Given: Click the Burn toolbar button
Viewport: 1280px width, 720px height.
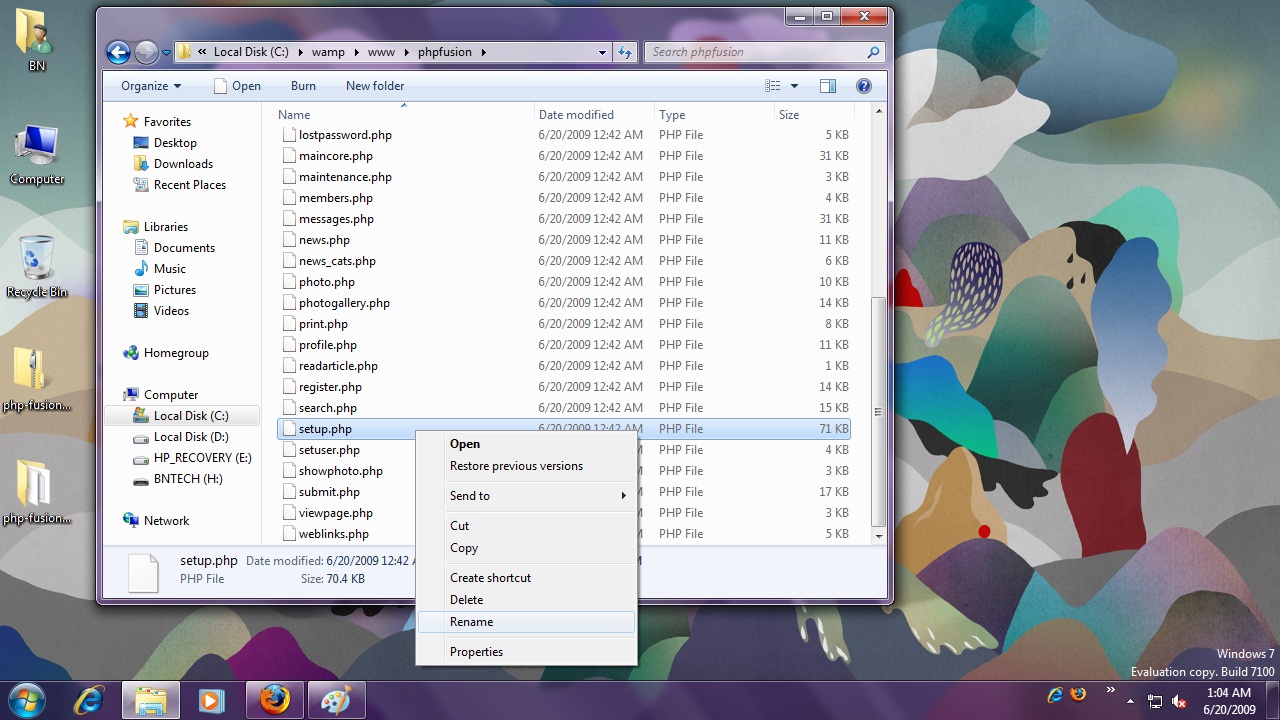Looking at the screenshot, I should pos(303,86).
